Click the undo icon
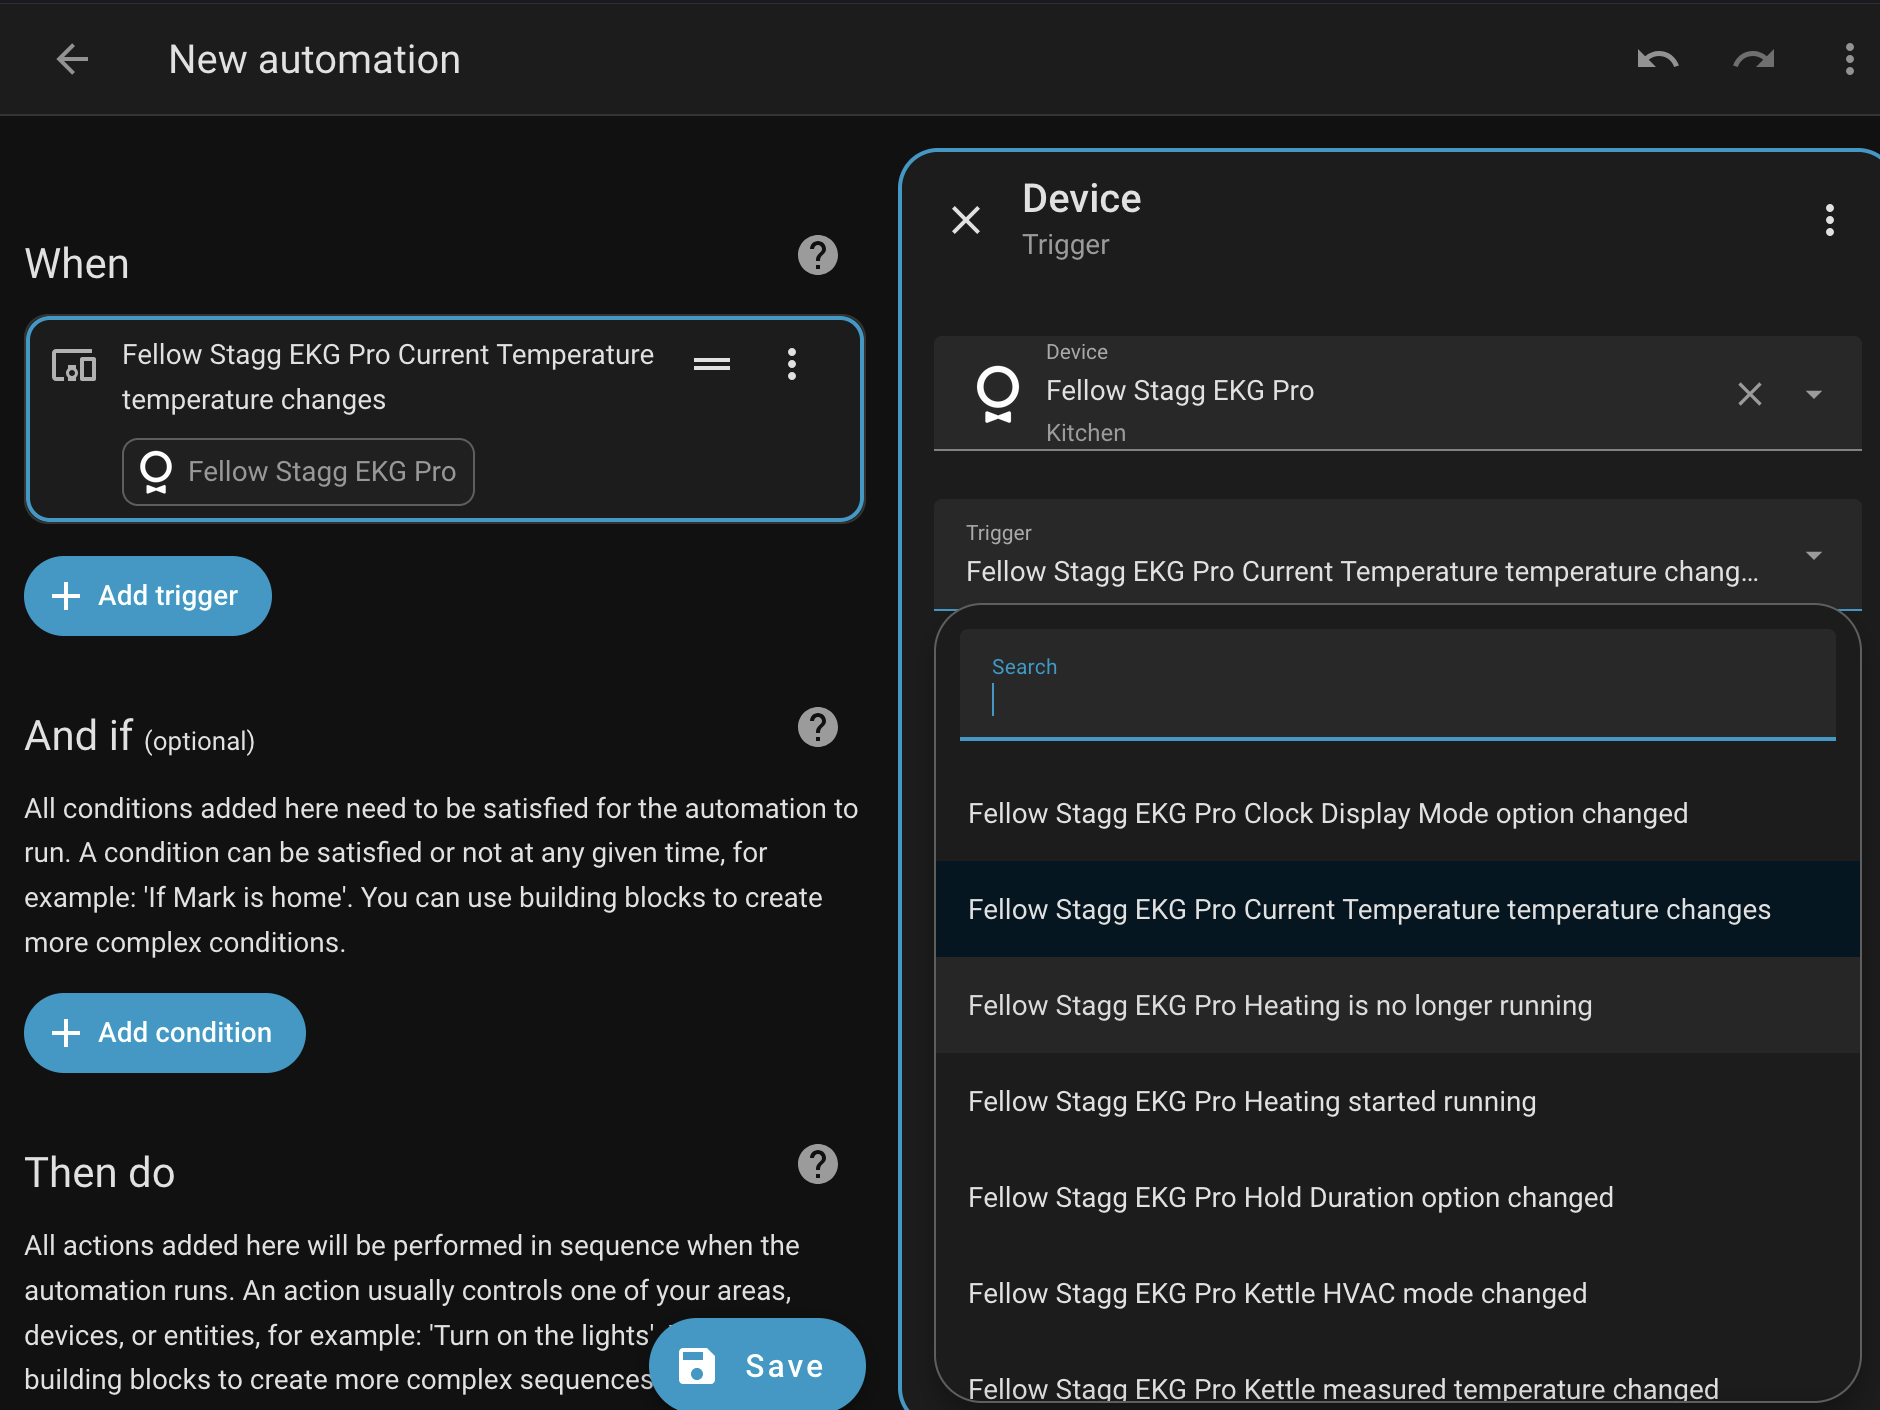Viewport: 1880px width, 1410px height. (1657, 60)
